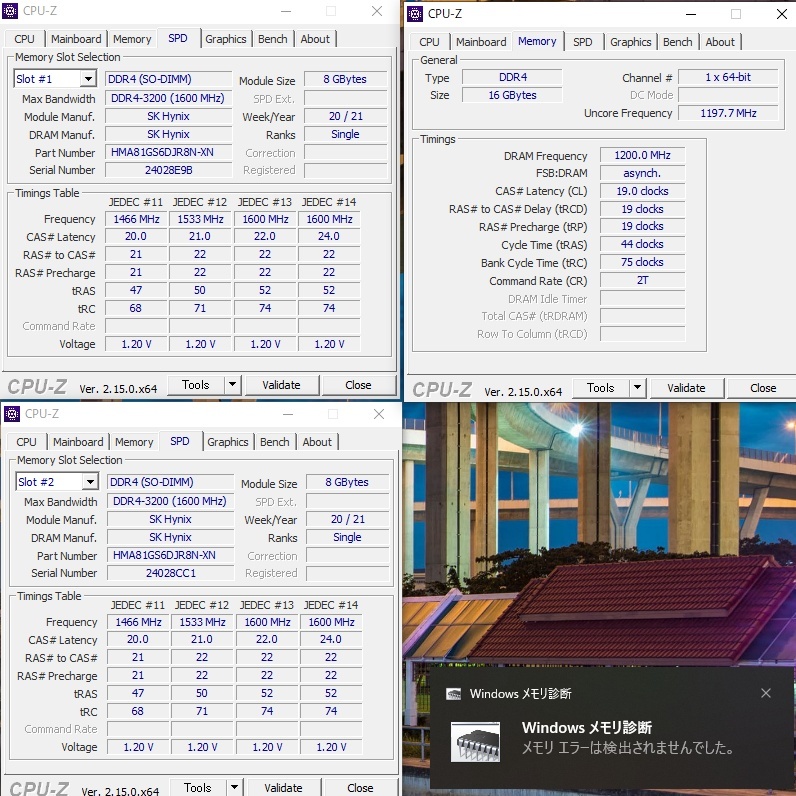796x796 pixels.
Task: Click the small icon beside notification title
Action: pyautogui.click(x=453, y=693)
